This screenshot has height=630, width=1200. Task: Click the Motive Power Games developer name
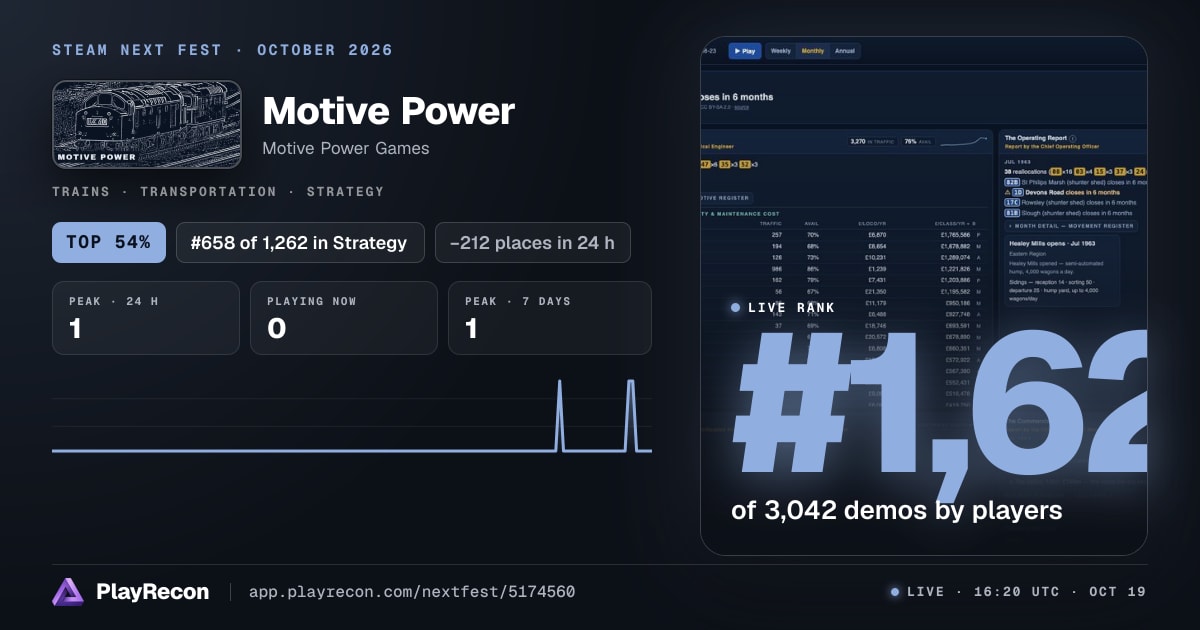pyautogui.click(x=346, y=148)
